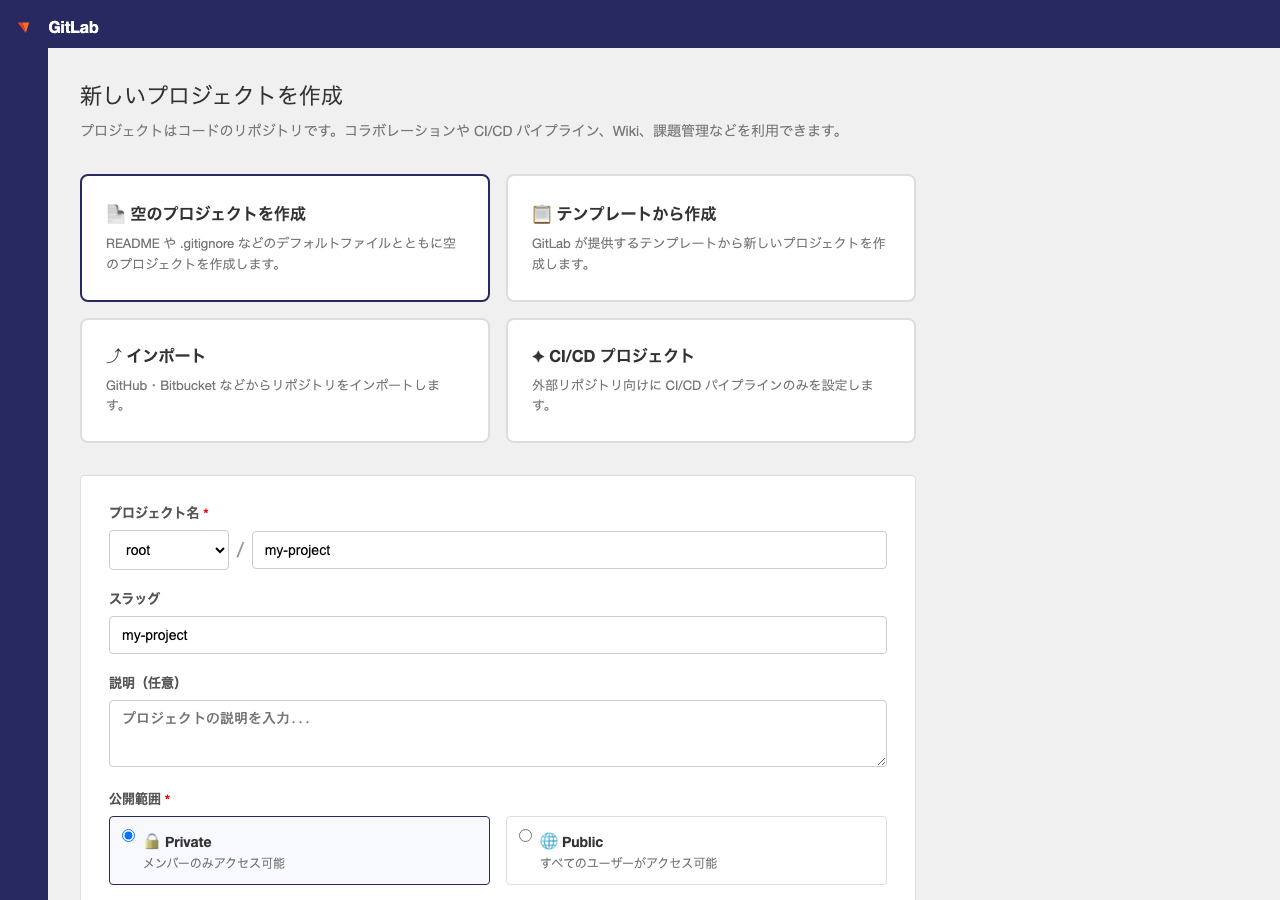
Task: Click the '新しいプロジェクトを作成' heading
Action: point(211,96)
